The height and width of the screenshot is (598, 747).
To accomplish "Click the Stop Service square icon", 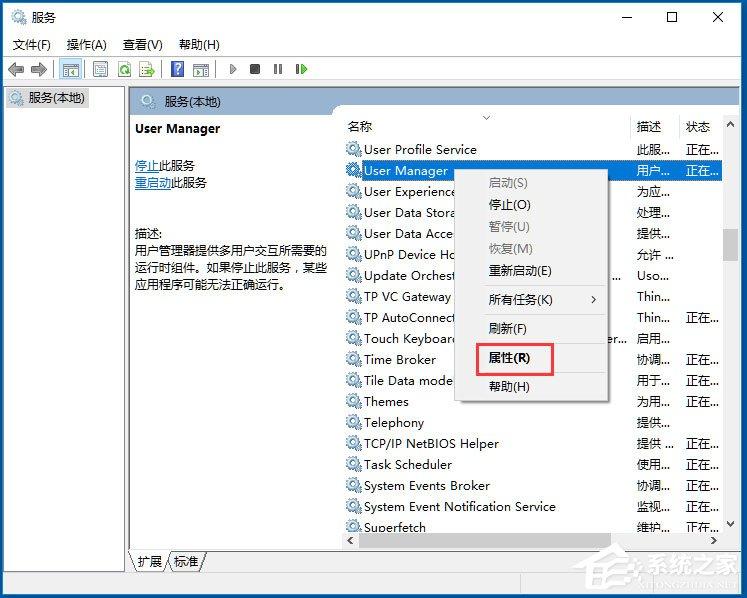I will [x=255, y=70].
